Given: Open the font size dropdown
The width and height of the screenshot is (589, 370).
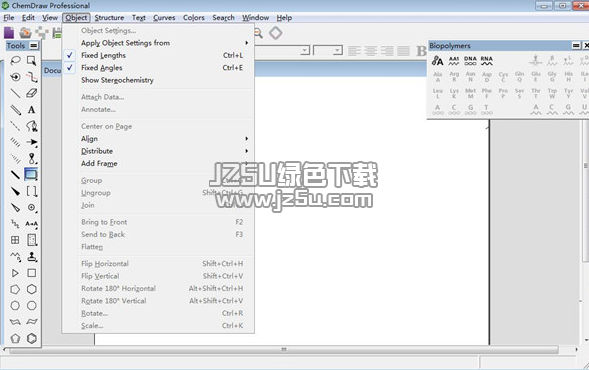Looking at the screenshot, I should coord(337,50).
